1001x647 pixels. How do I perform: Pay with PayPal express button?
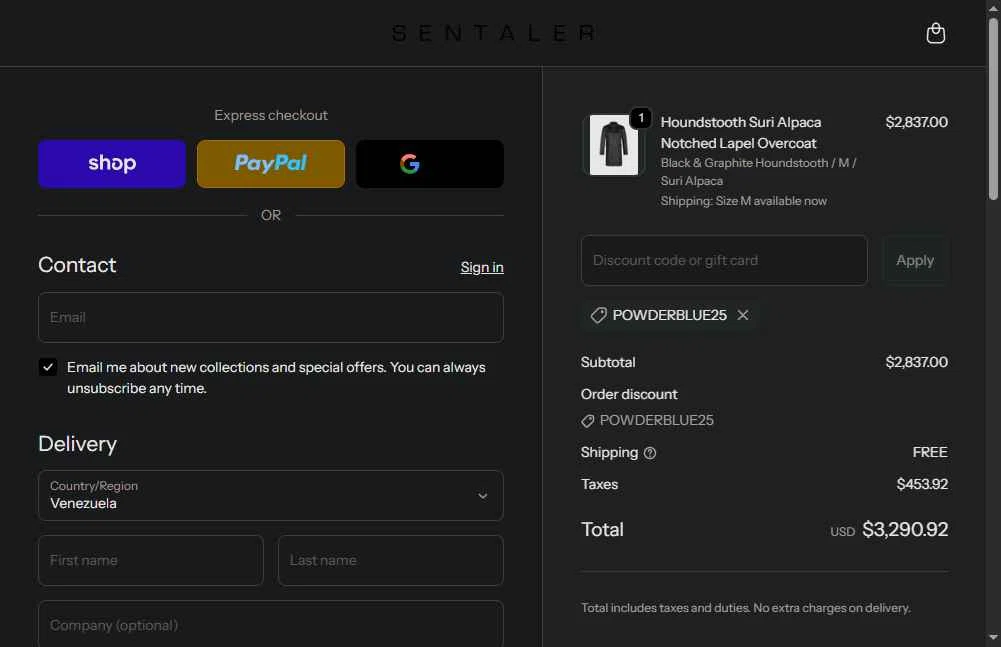[x=271, y=164]
